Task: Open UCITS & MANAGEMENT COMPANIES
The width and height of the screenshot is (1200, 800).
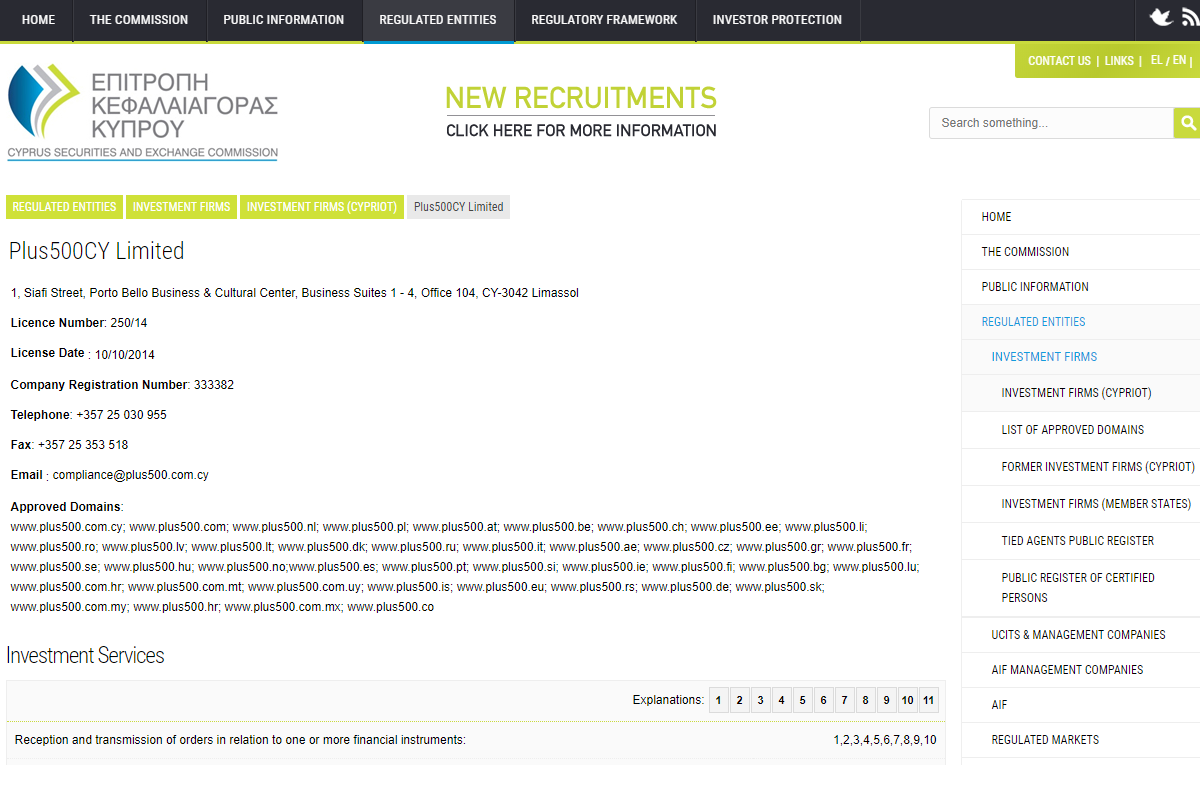Action: click(1081, 635)
